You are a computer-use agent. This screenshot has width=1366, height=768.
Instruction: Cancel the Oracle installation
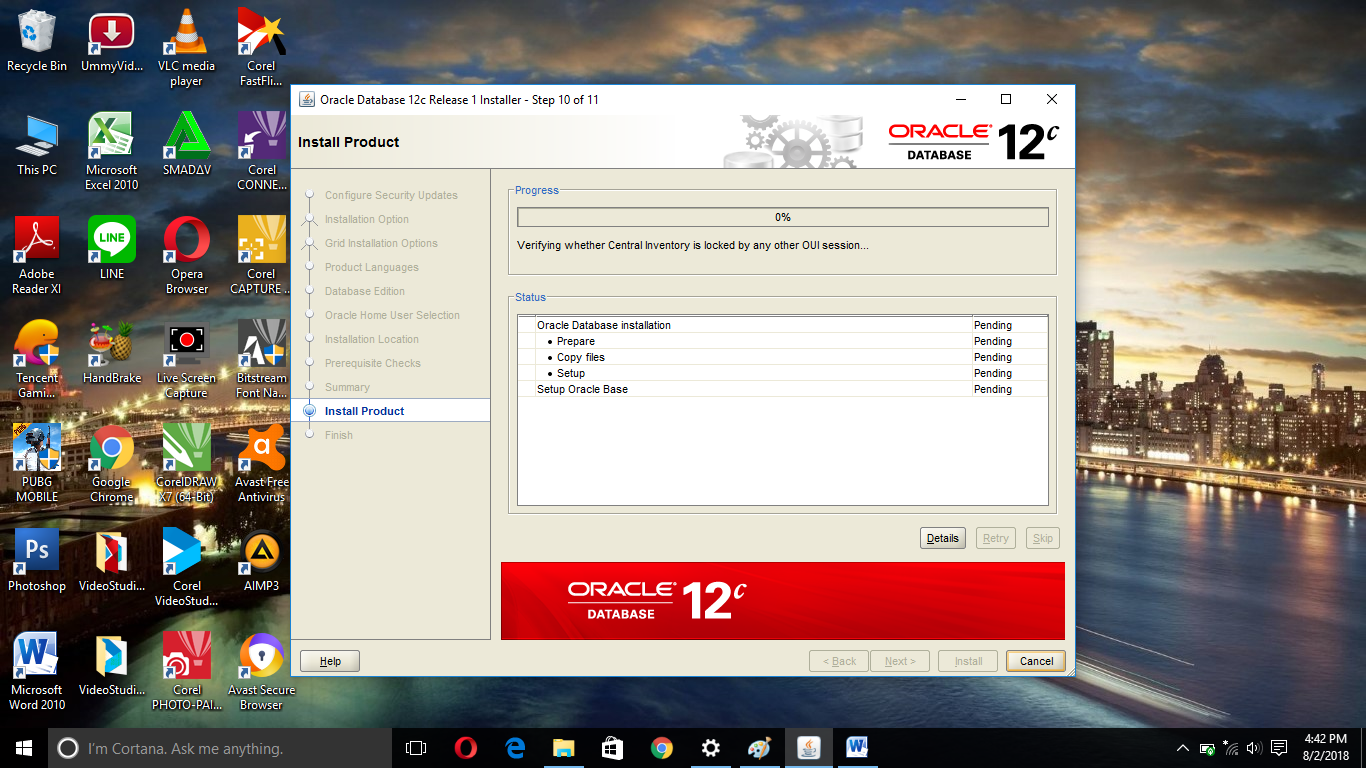pyautogui.click(x=1035, y=660)
